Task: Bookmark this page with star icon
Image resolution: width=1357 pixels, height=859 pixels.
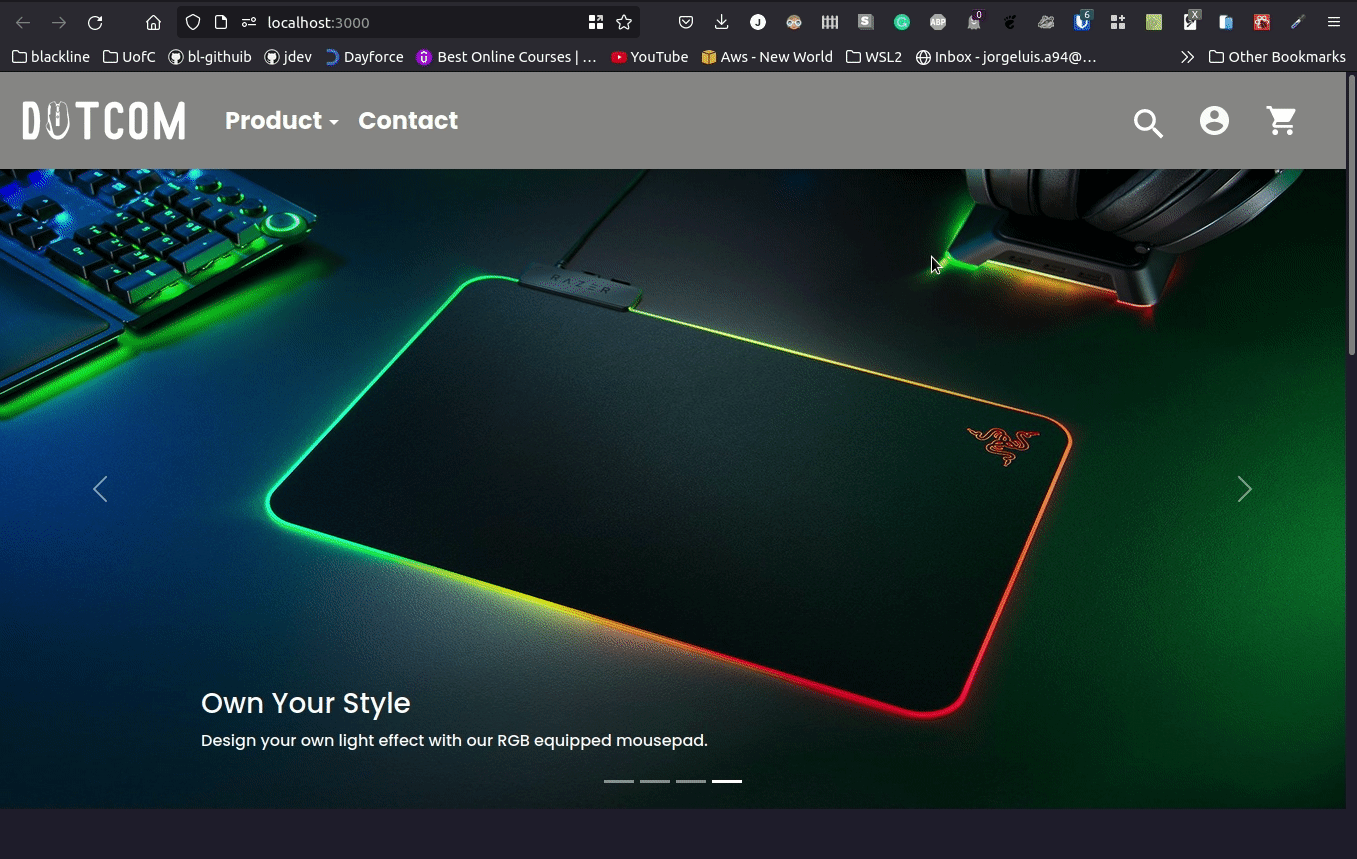Action: tap(624, 22)
